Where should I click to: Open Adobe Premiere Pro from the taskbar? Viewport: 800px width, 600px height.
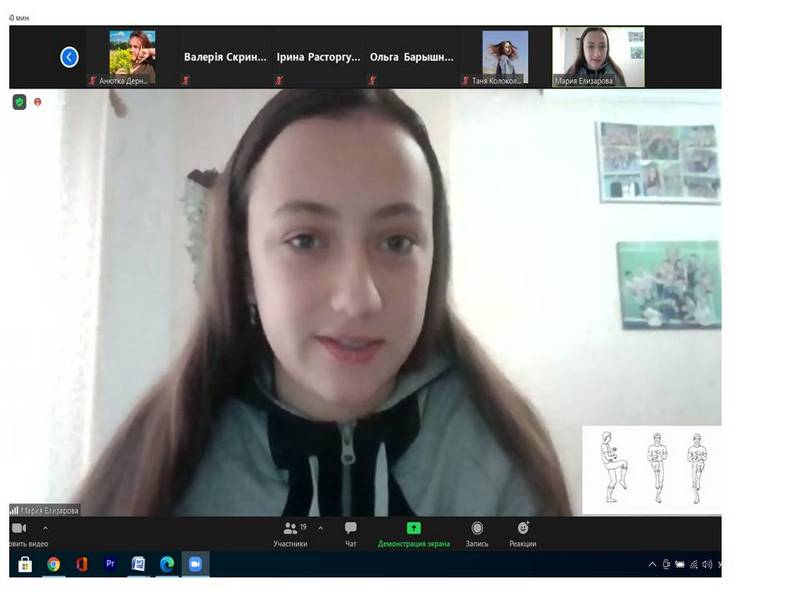coord(110,564)
